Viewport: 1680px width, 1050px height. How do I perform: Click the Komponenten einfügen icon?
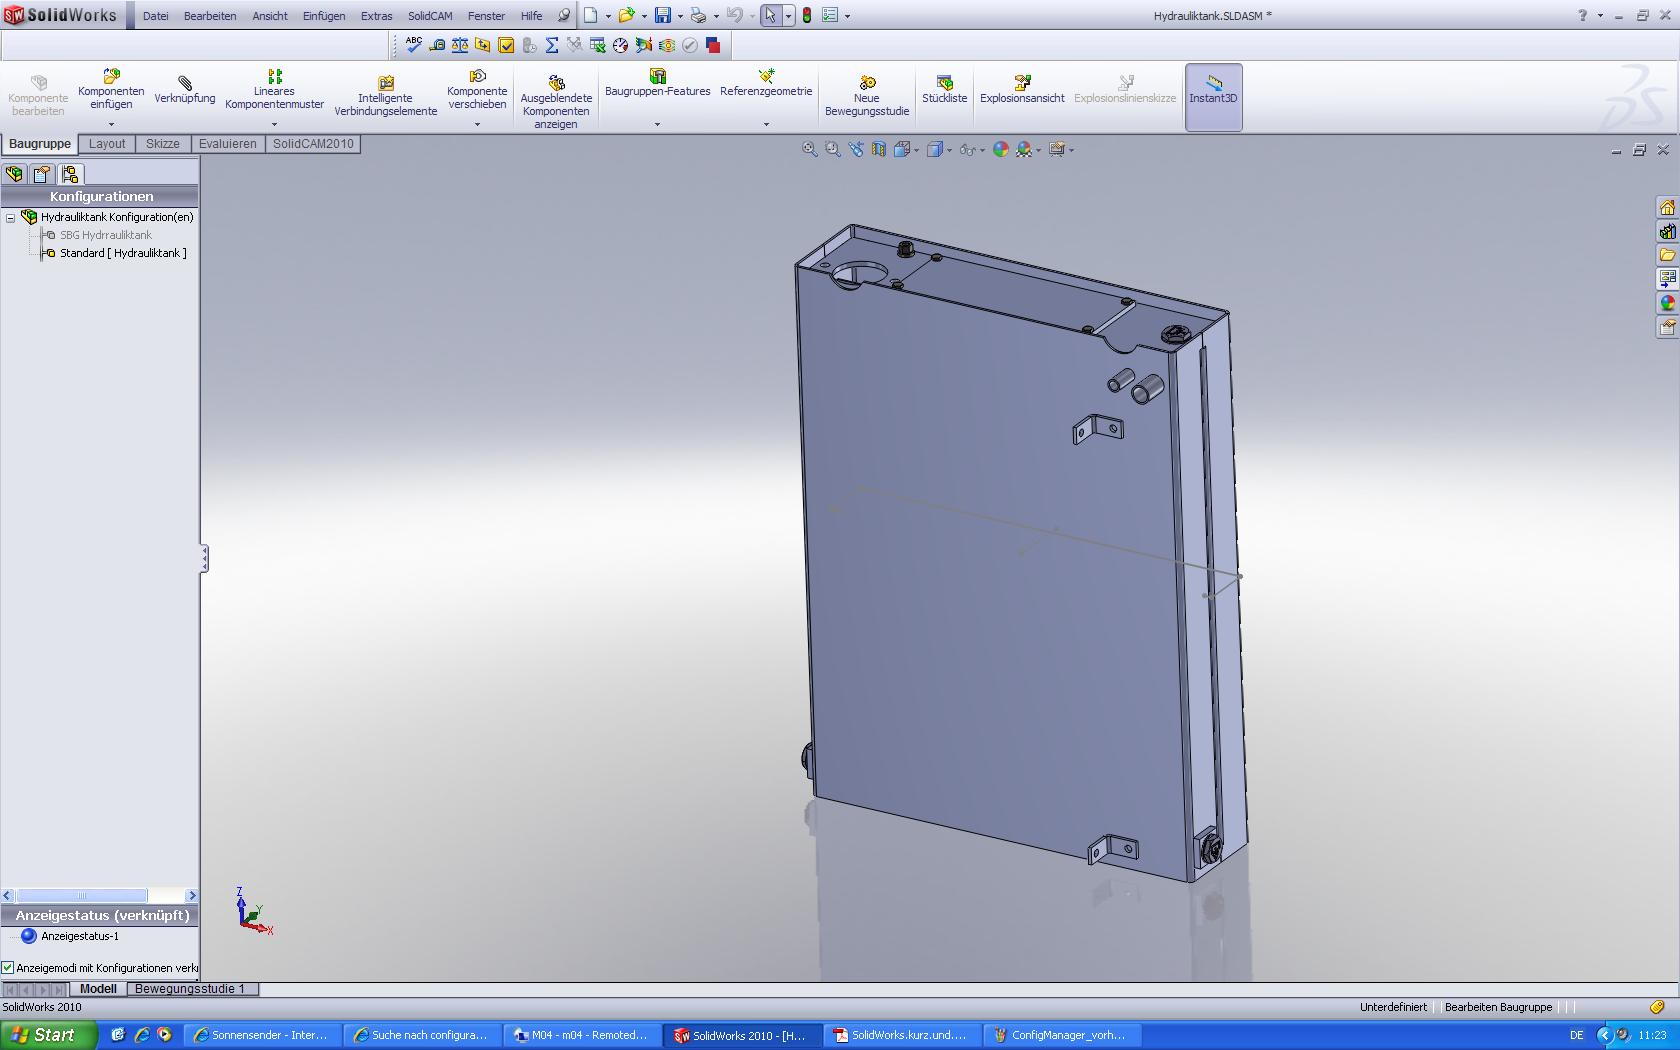click(111, 78)
